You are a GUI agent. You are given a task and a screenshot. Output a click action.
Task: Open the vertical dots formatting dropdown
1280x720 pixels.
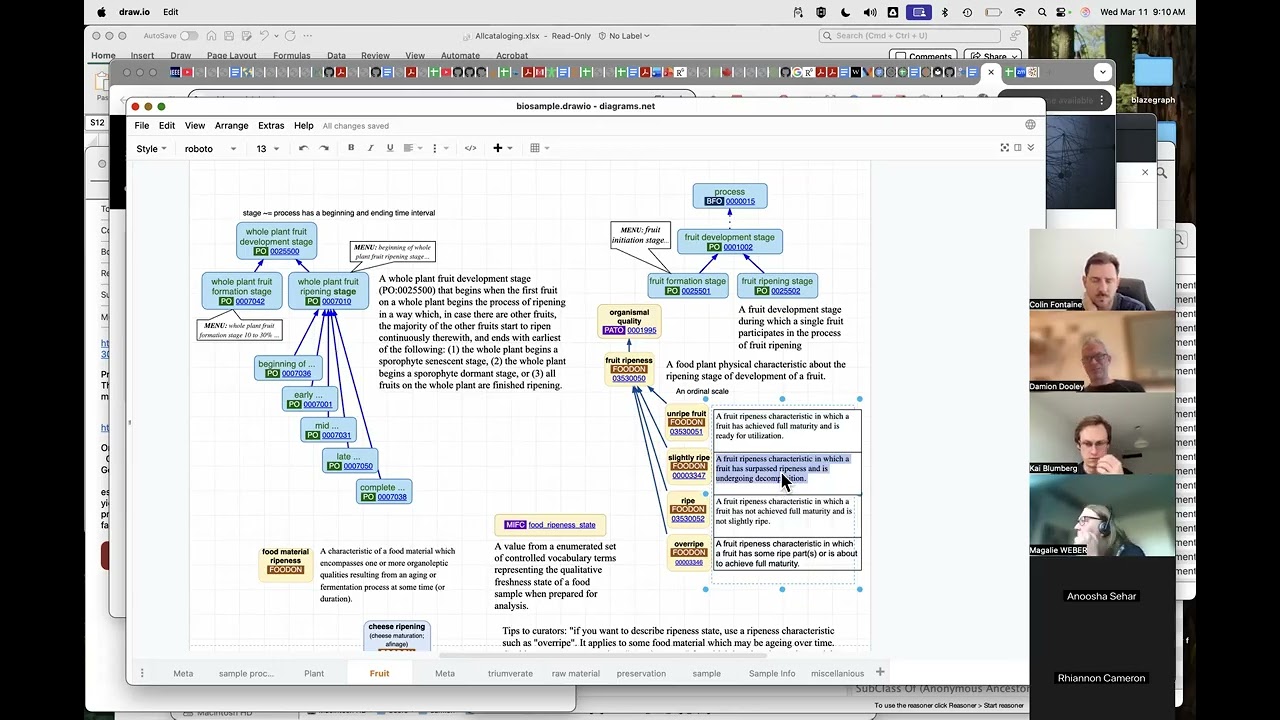coord(439,148)
